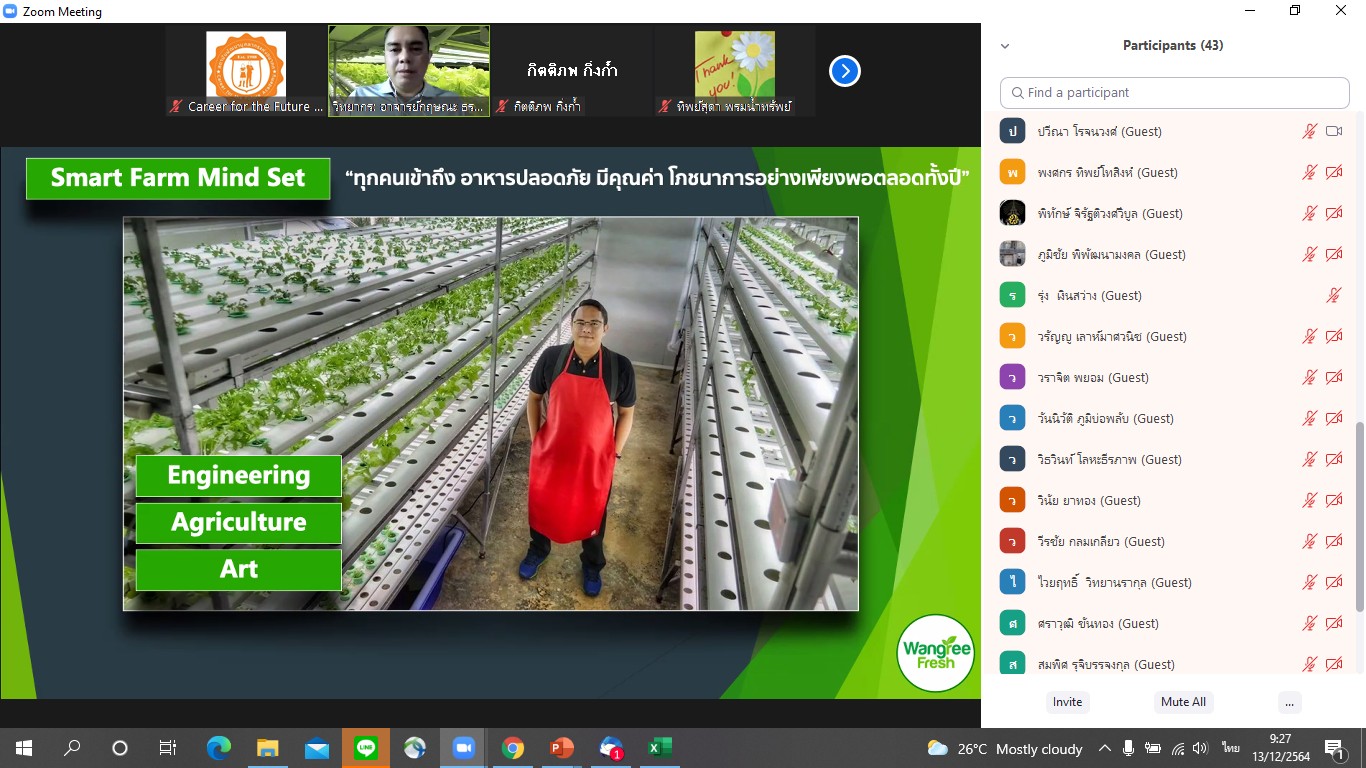
Task: Collapse the Participants panel chevron
Action: tap(1005, 46)
